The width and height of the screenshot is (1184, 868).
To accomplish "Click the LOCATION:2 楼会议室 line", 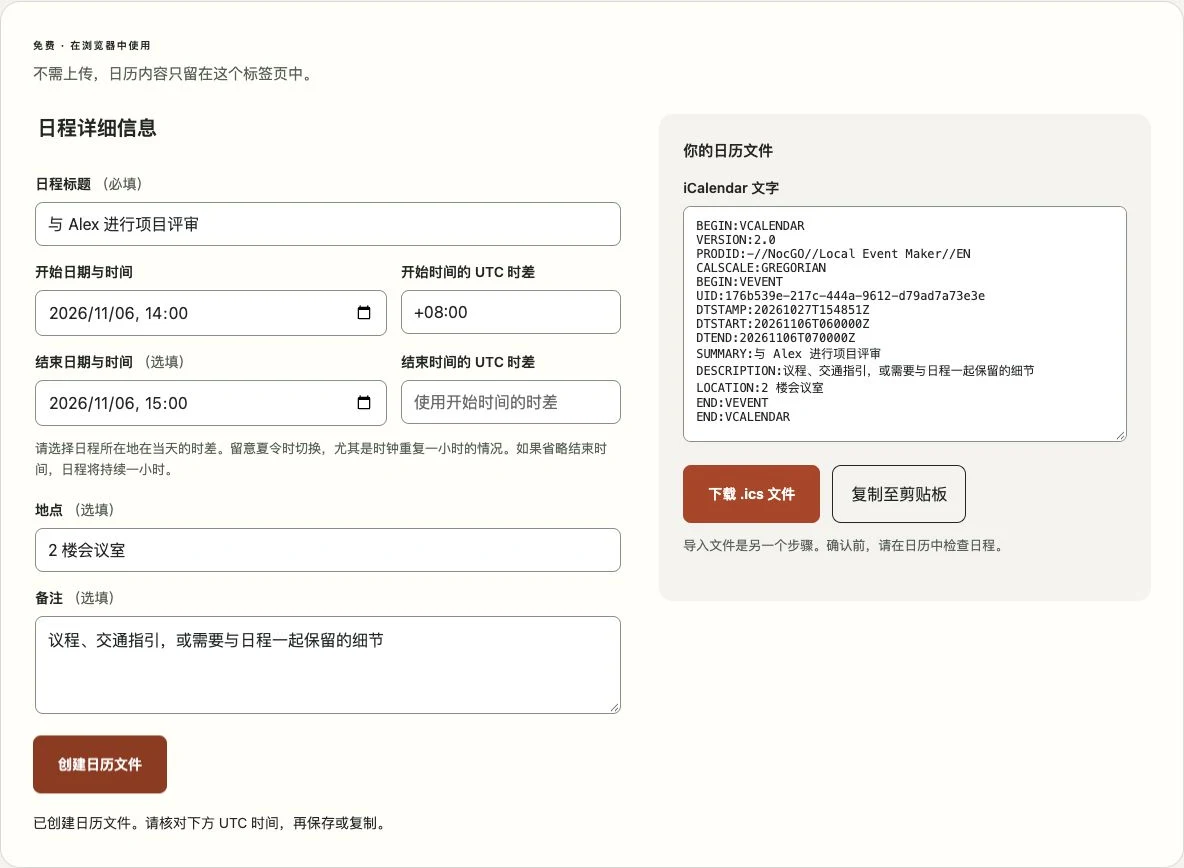I will click(760, 387).
